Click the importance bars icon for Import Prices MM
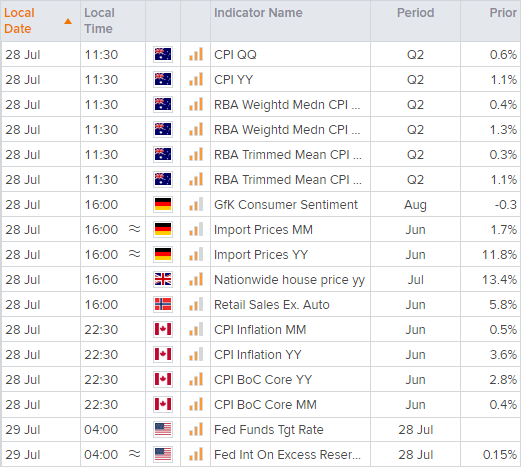The image size is (521, 467). pyautogui.click(x=196, y=229)
